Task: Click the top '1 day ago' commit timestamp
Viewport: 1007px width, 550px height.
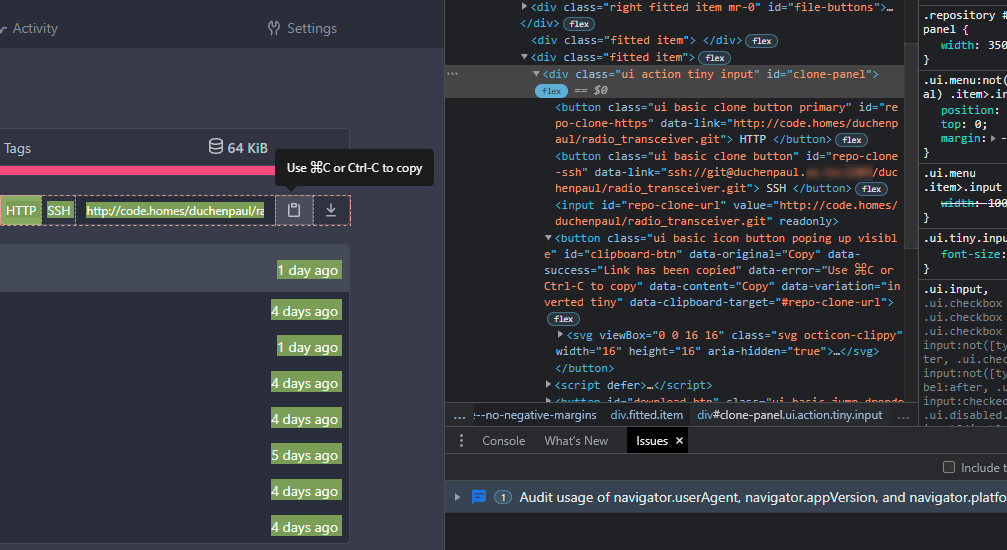Action: (x=308, y=271)
